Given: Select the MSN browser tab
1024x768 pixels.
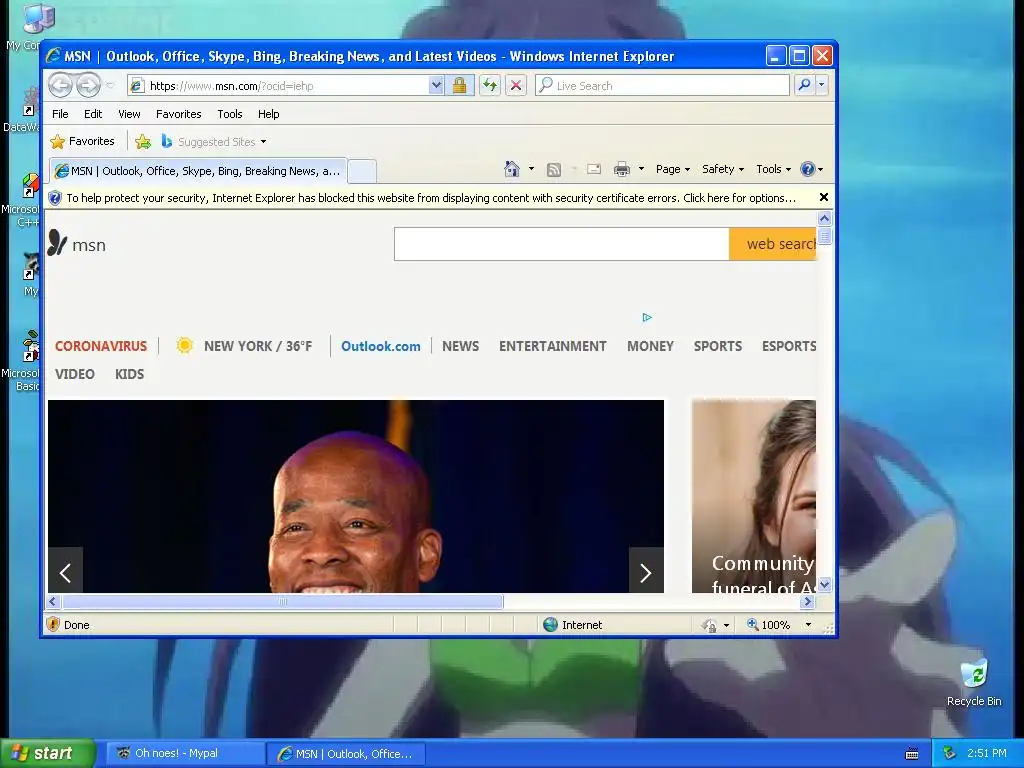Looking at the screenshot, I should [198, 171].
